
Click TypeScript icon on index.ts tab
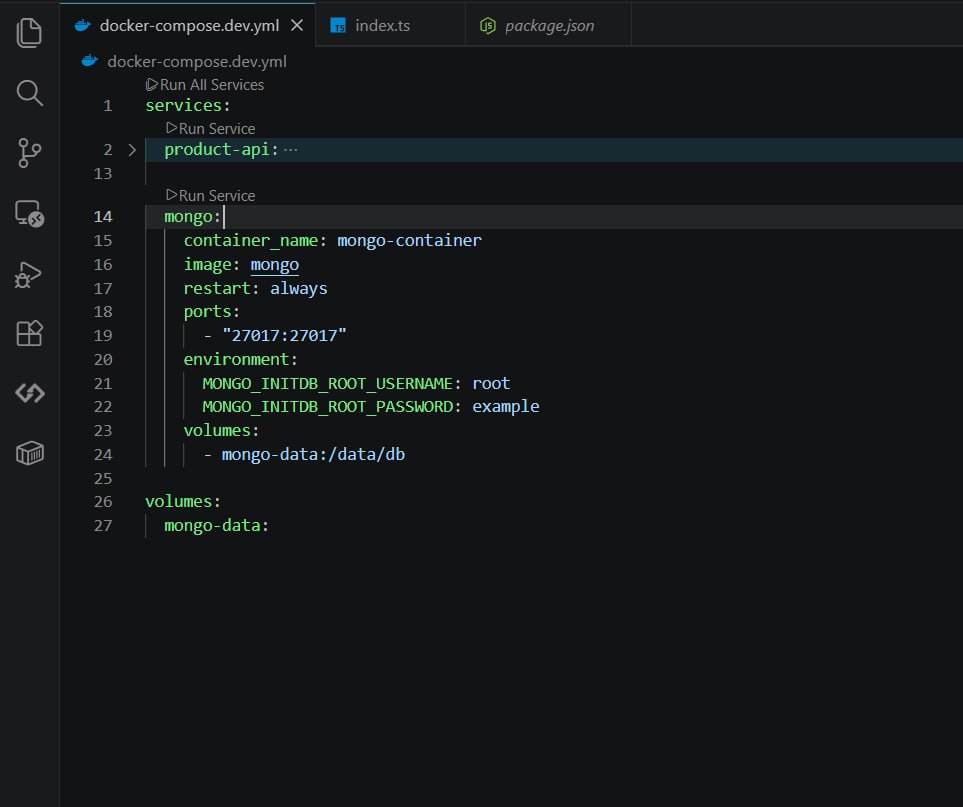[338, 25]
